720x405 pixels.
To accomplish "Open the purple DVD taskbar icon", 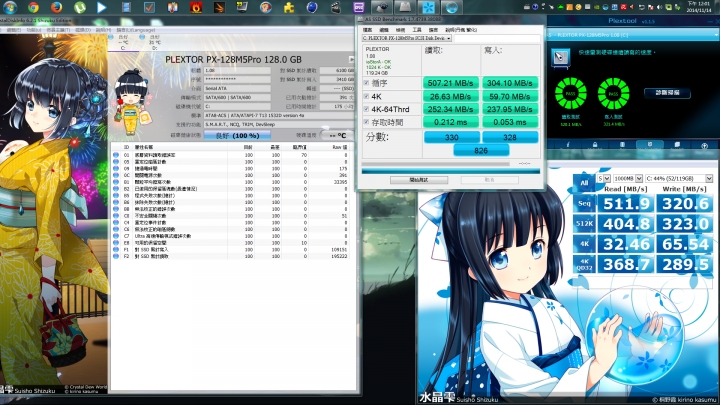I will 359,7.
